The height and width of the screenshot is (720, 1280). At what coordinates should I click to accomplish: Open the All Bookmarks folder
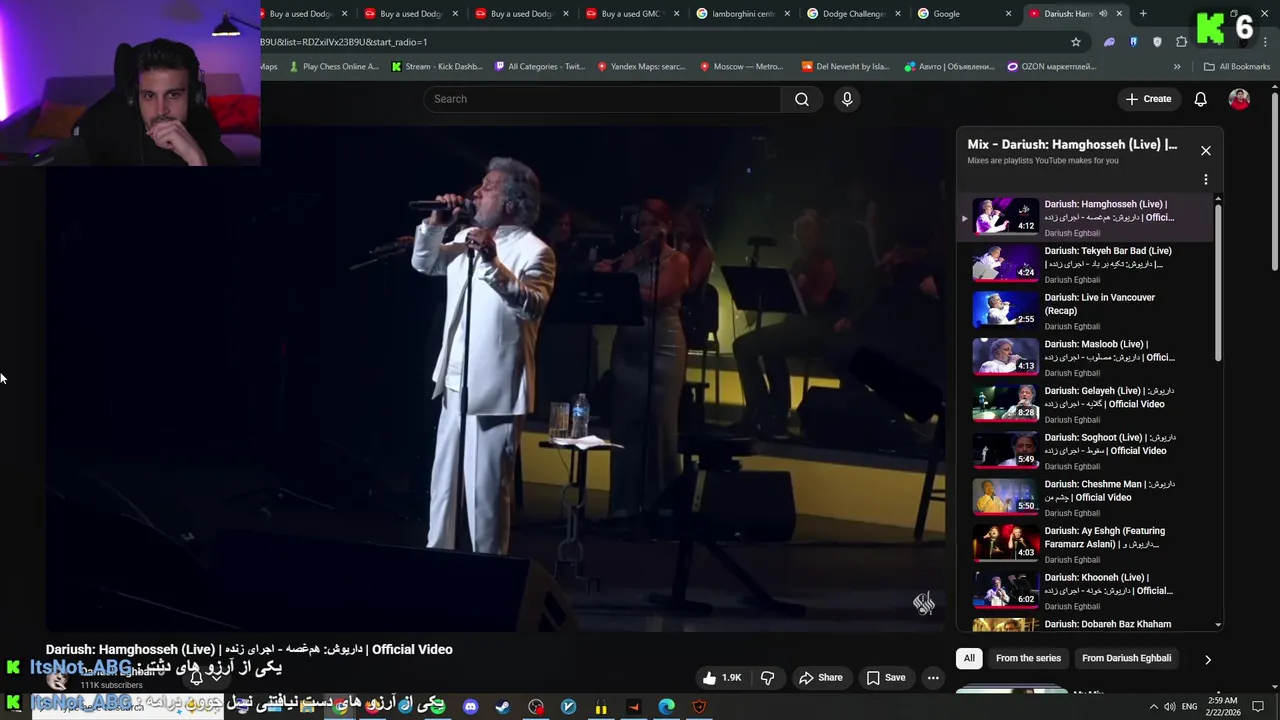(1237, 67)
